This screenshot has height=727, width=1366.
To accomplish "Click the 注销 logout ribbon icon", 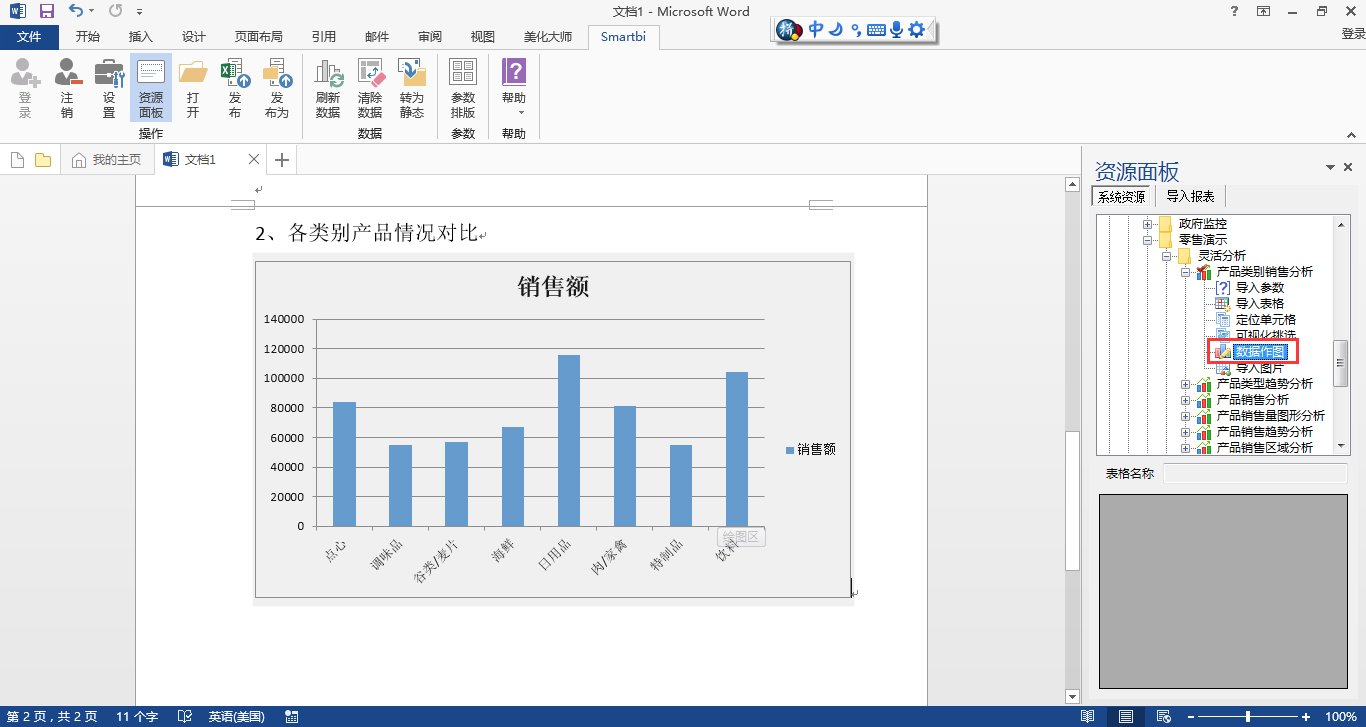I will tap(67, 88).
